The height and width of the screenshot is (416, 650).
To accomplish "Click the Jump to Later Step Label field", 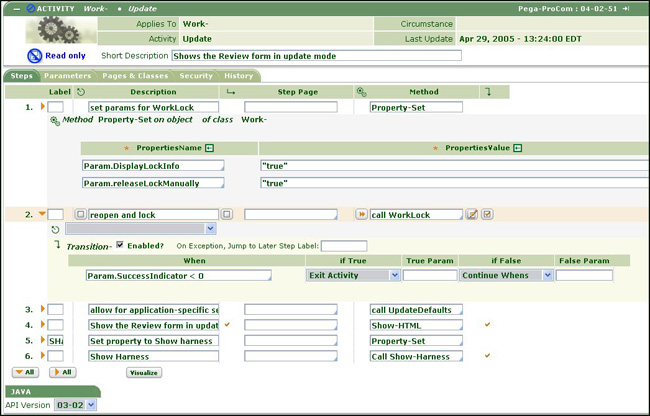I will pos(344,246).
